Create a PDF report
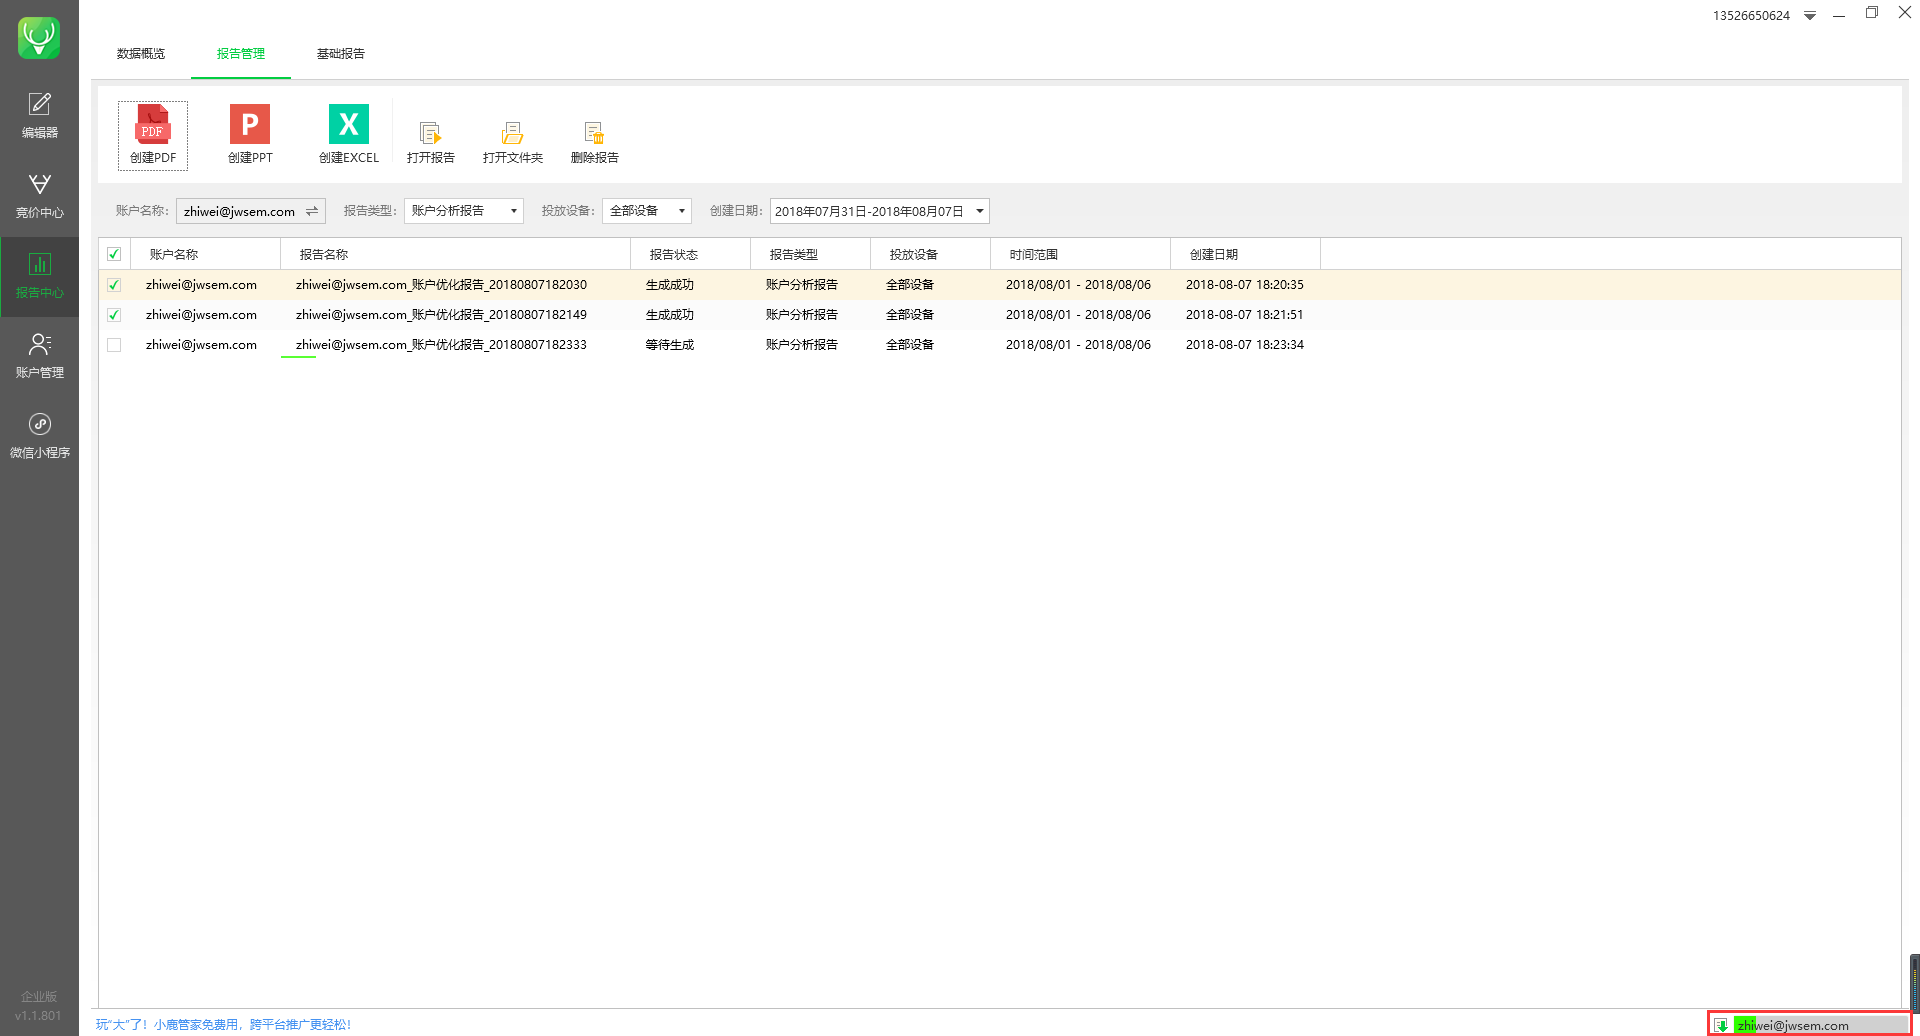The image size is (1920, 1036). pyautogui.click(x=153, y=135)
